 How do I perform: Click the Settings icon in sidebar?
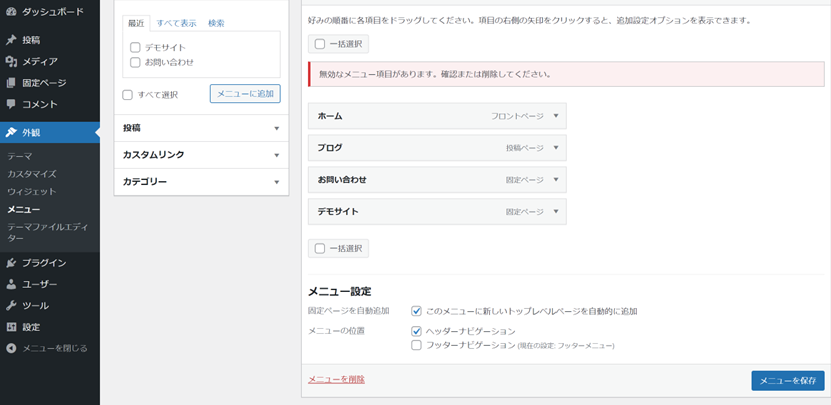pyautogui.click(x=11, y=327)
